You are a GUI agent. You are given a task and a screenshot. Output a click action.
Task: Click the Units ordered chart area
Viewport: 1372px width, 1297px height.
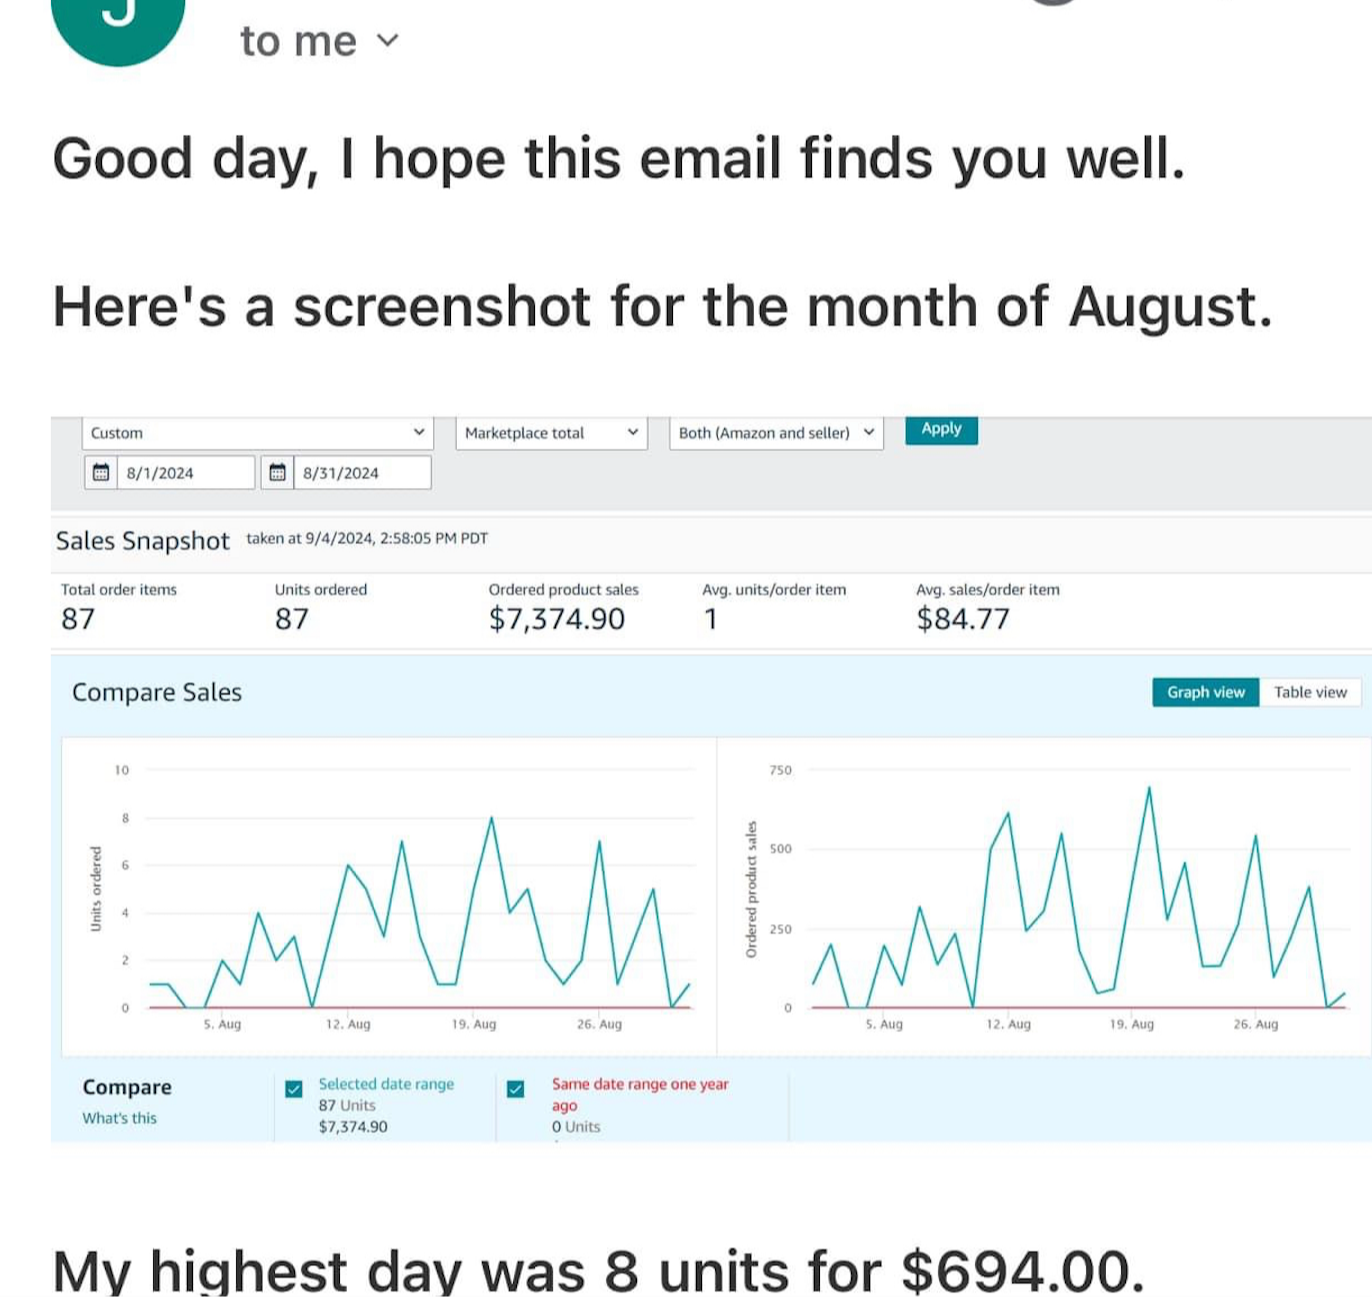(420, 900)
